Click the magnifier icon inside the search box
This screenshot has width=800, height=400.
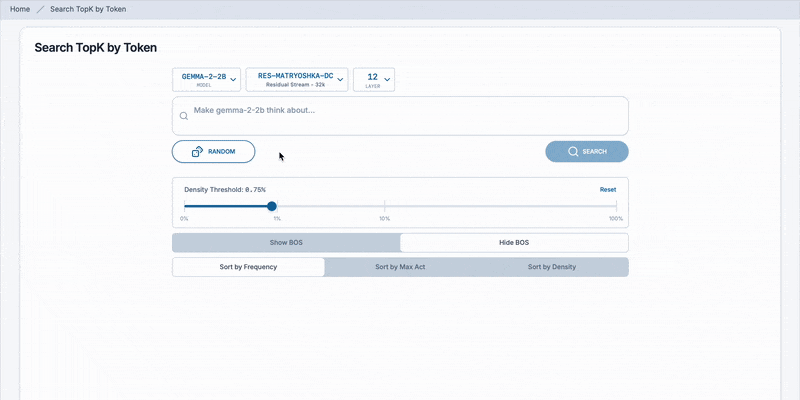point(184,116)
